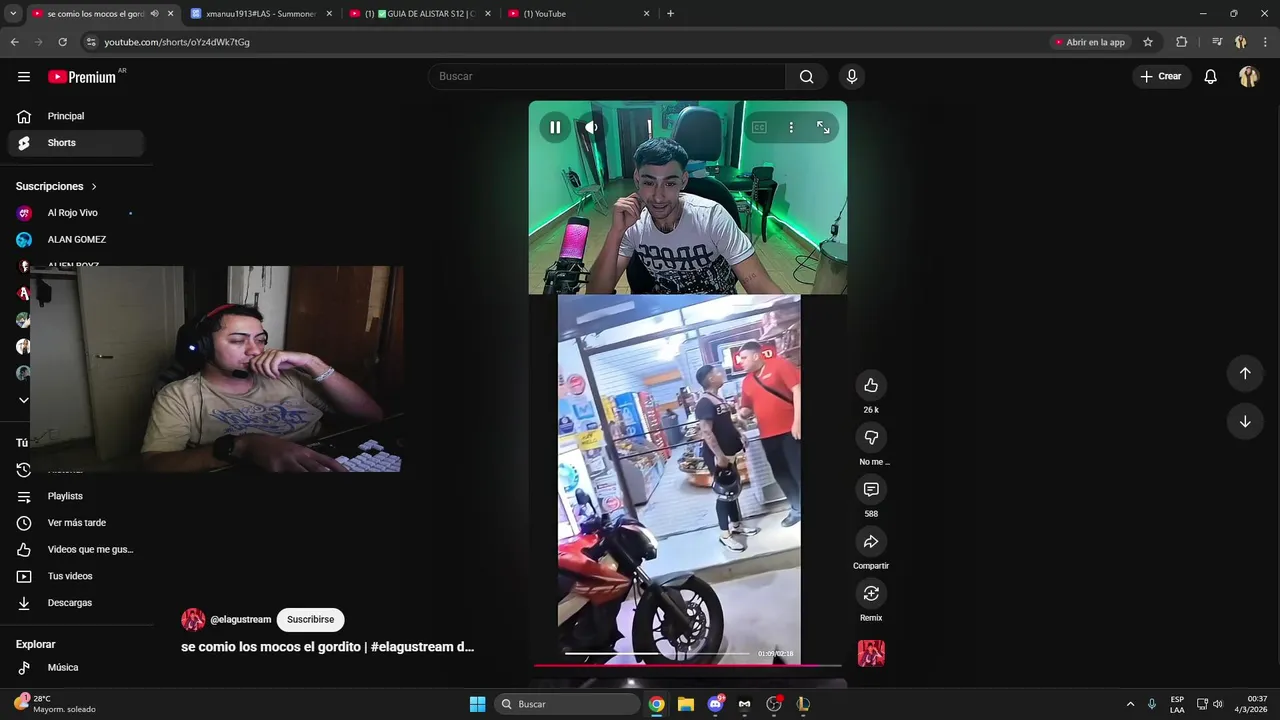
Task: Click the search magnifier button
Action: [806, 76]
